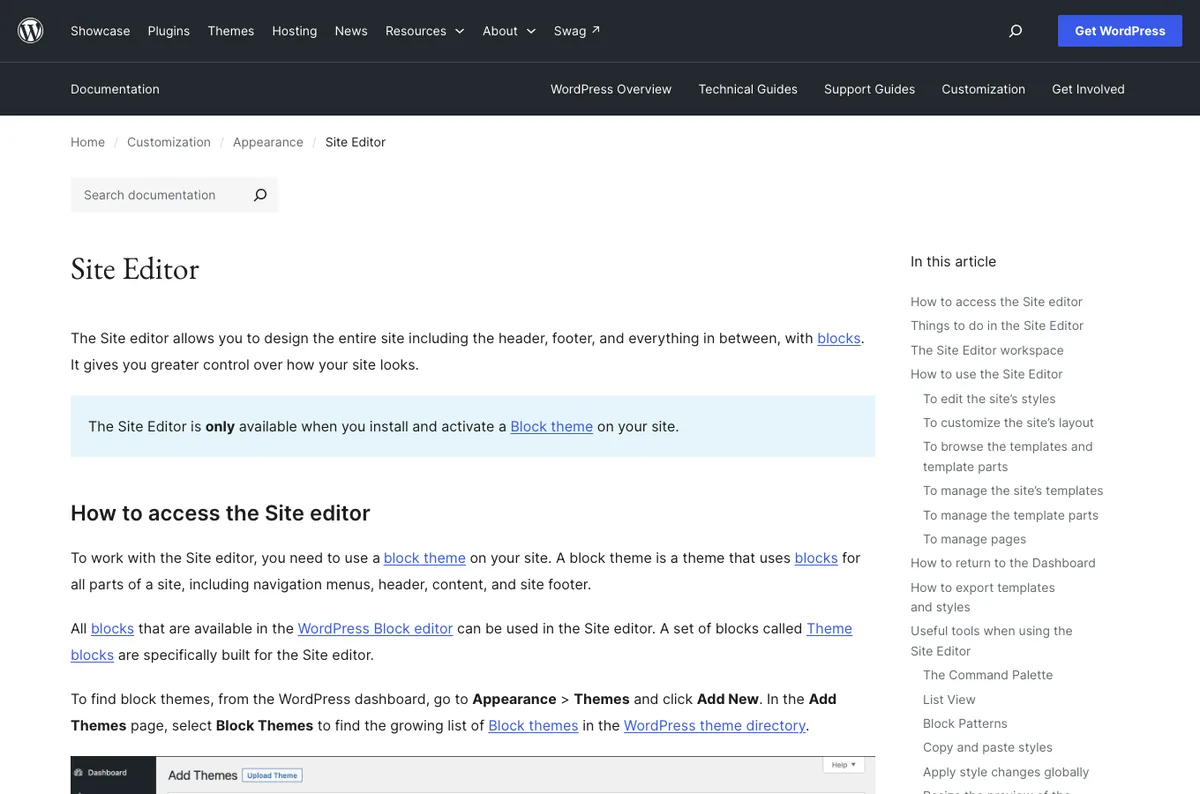Open Get Involved section
The width and height of the screenshot is (1200, 794).
click(1088, 89)
